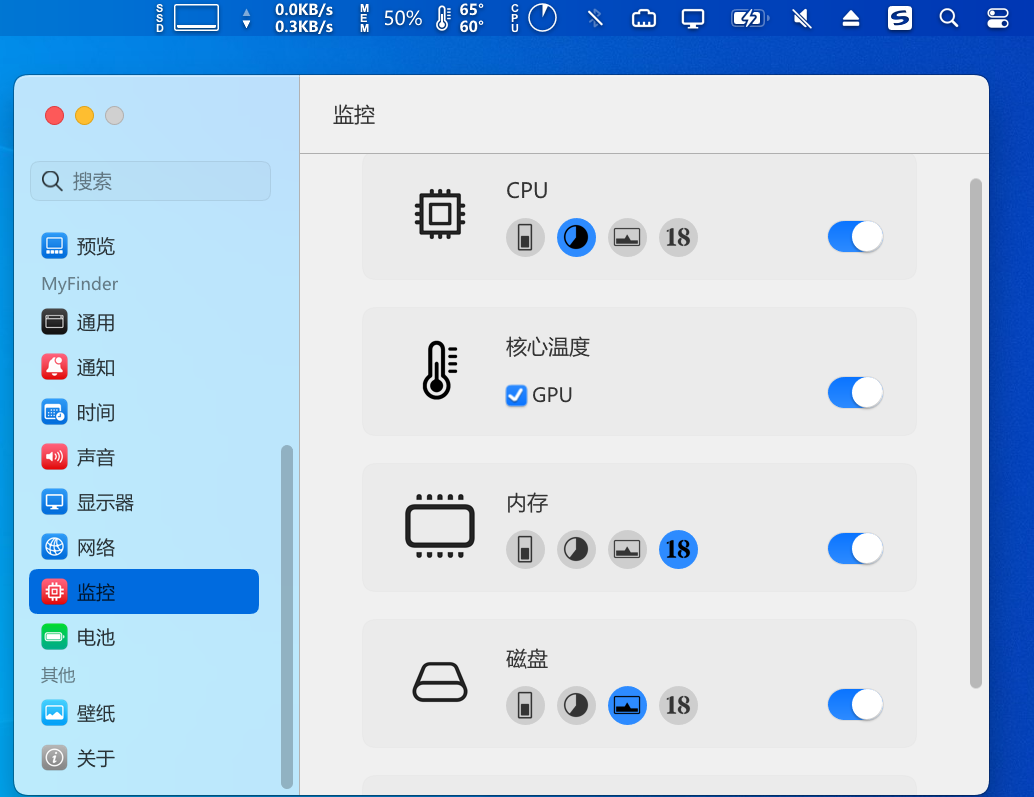Screen dimensions: 1034x797
Task: Uncheck the GPU temperature checkbox
Action: tap(516, 395)
